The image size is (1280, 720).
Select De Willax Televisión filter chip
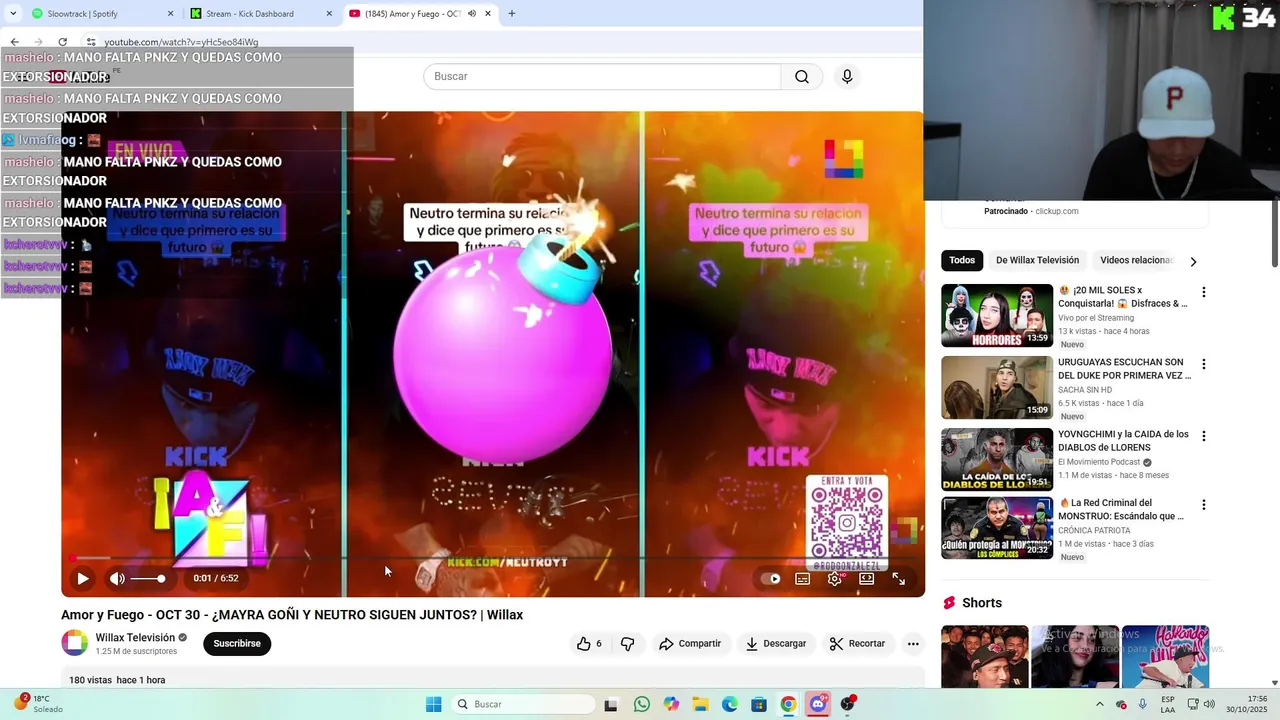click(1037, 260)
